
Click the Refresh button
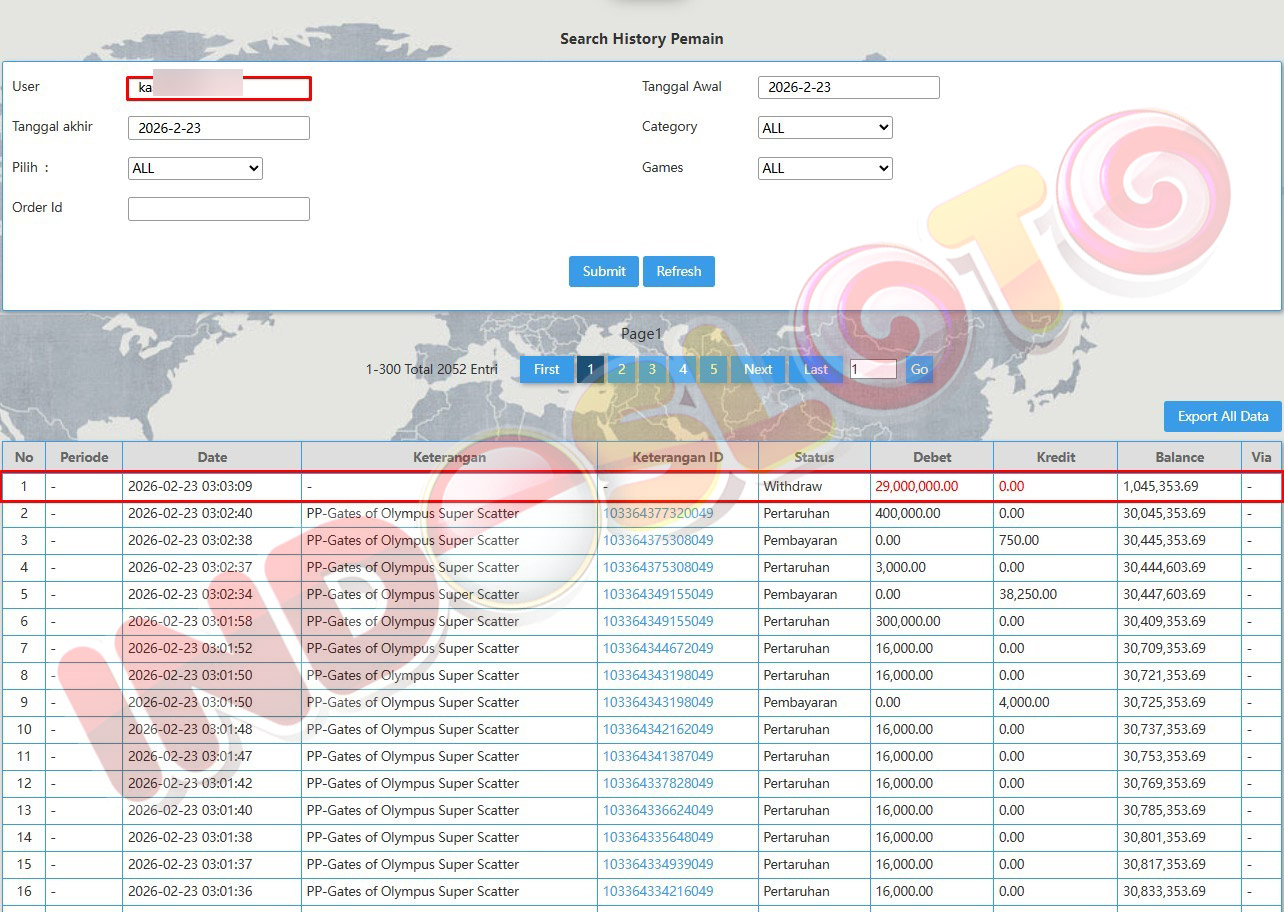click(x=678, y=271)
